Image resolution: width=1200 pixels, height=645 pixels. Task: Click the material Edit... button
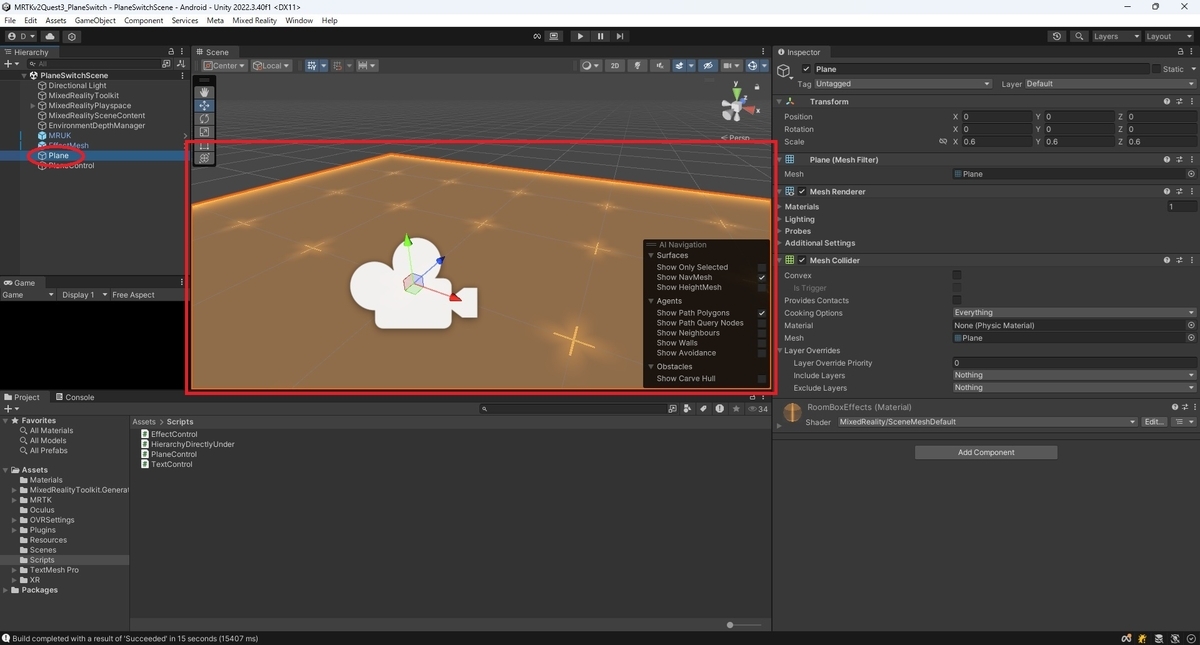click(x=1154, y=422)
